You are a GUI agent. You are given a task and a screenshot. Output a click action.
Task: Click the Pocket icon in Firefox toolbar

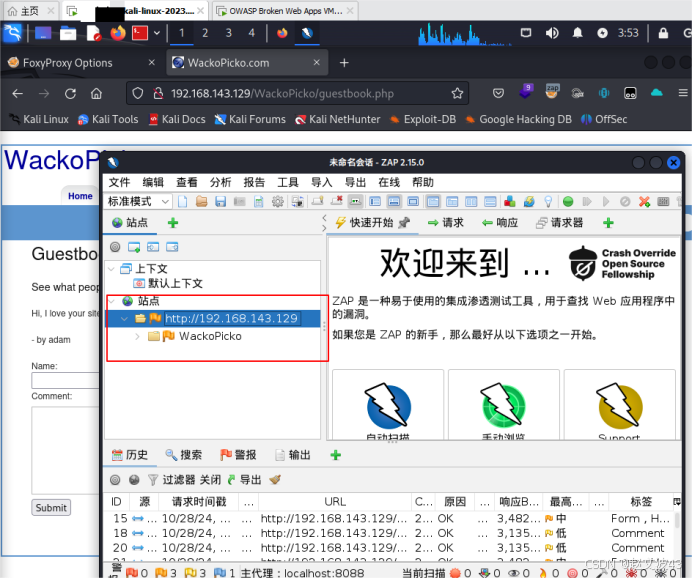[498, 94]
